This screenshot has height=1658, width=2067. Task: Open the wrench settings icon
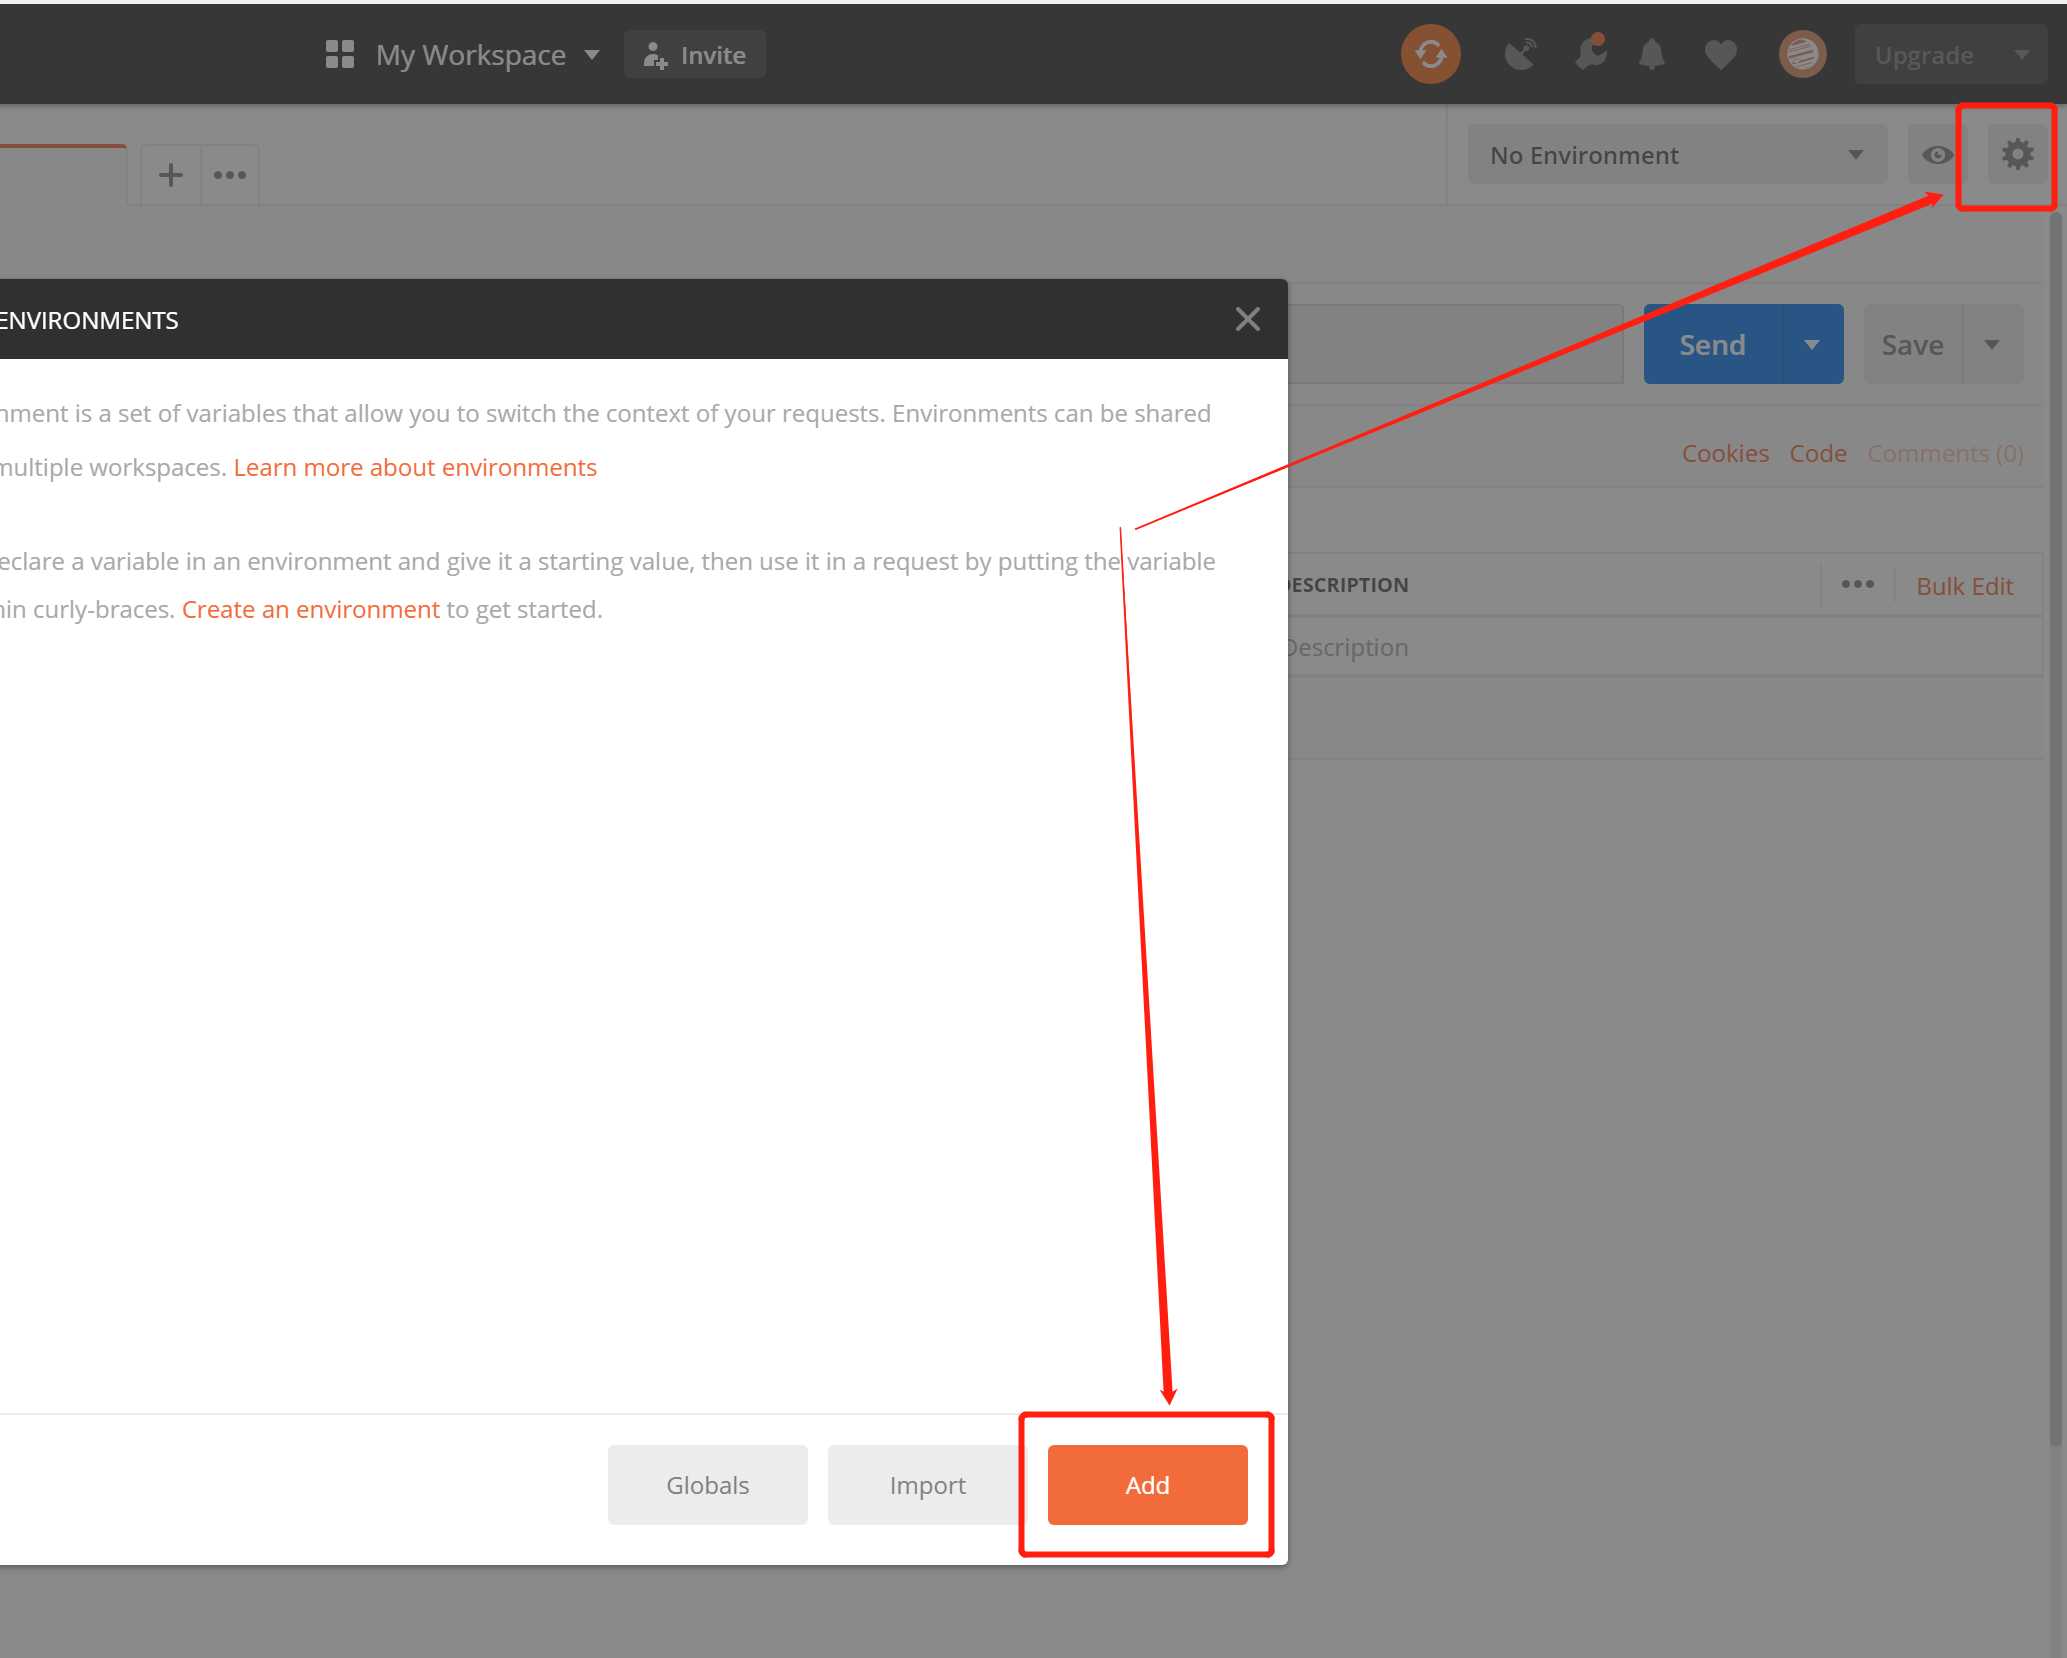[1590, 53]
